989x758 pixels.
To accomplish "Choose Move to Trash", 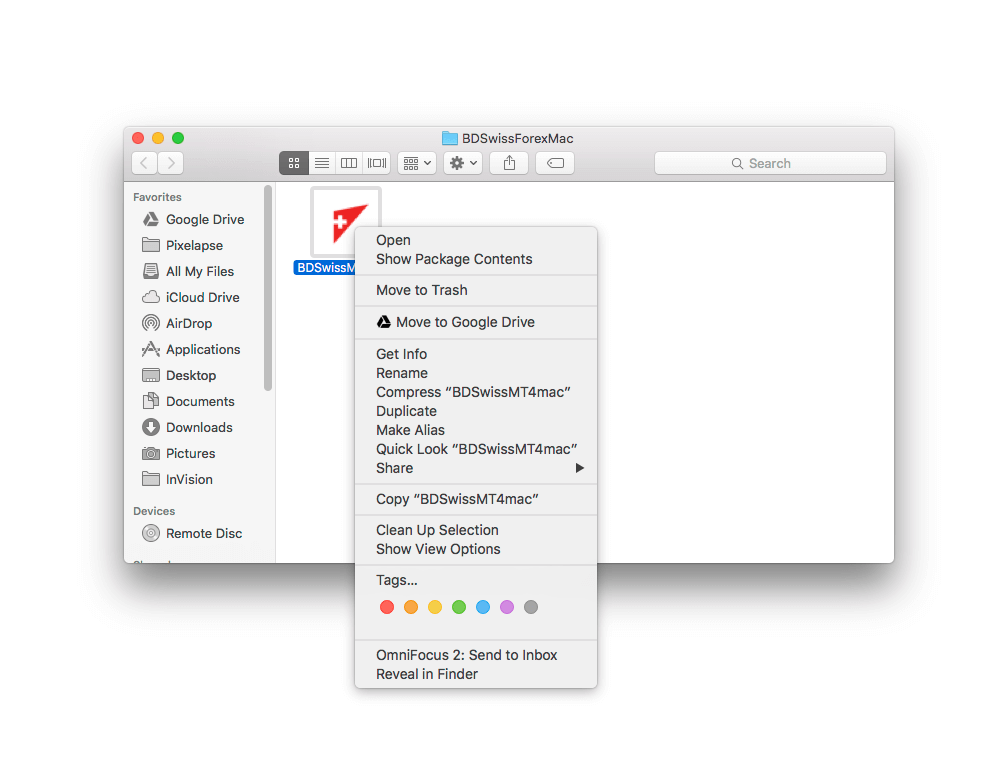I will (476, 290).
